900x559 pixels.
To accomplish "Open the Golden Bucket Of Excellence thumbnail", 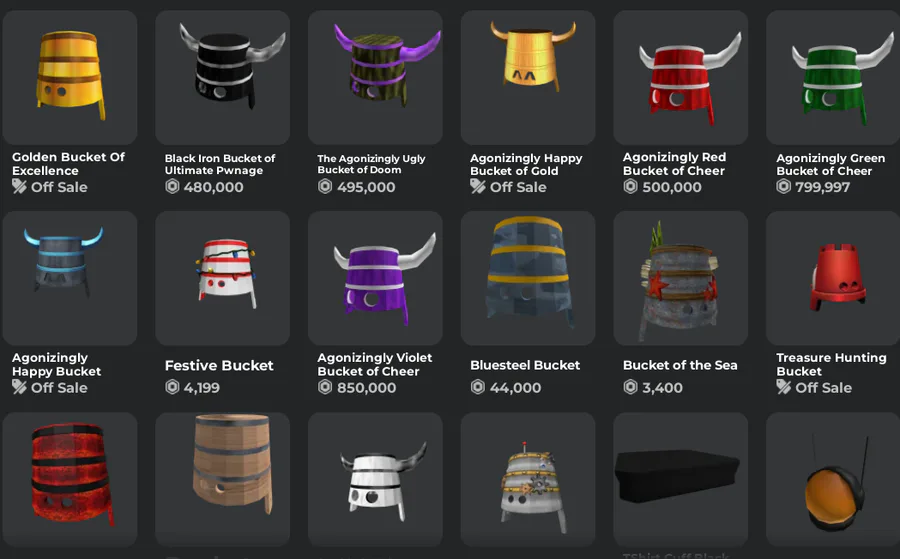I will point(69,77).
